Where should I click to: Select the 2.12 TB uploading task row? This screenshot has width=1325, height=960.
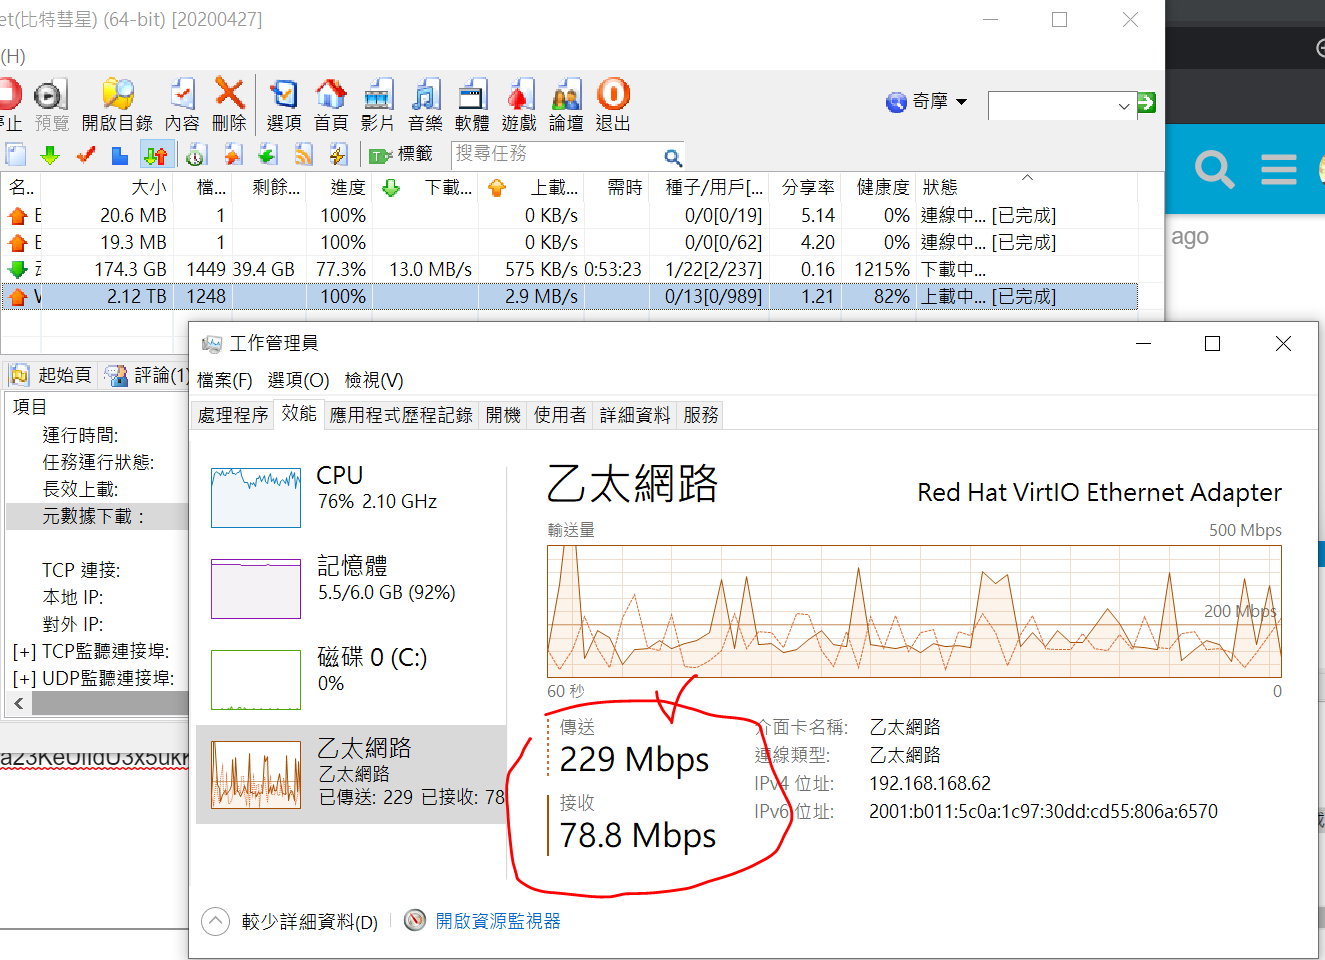(569, 296)
